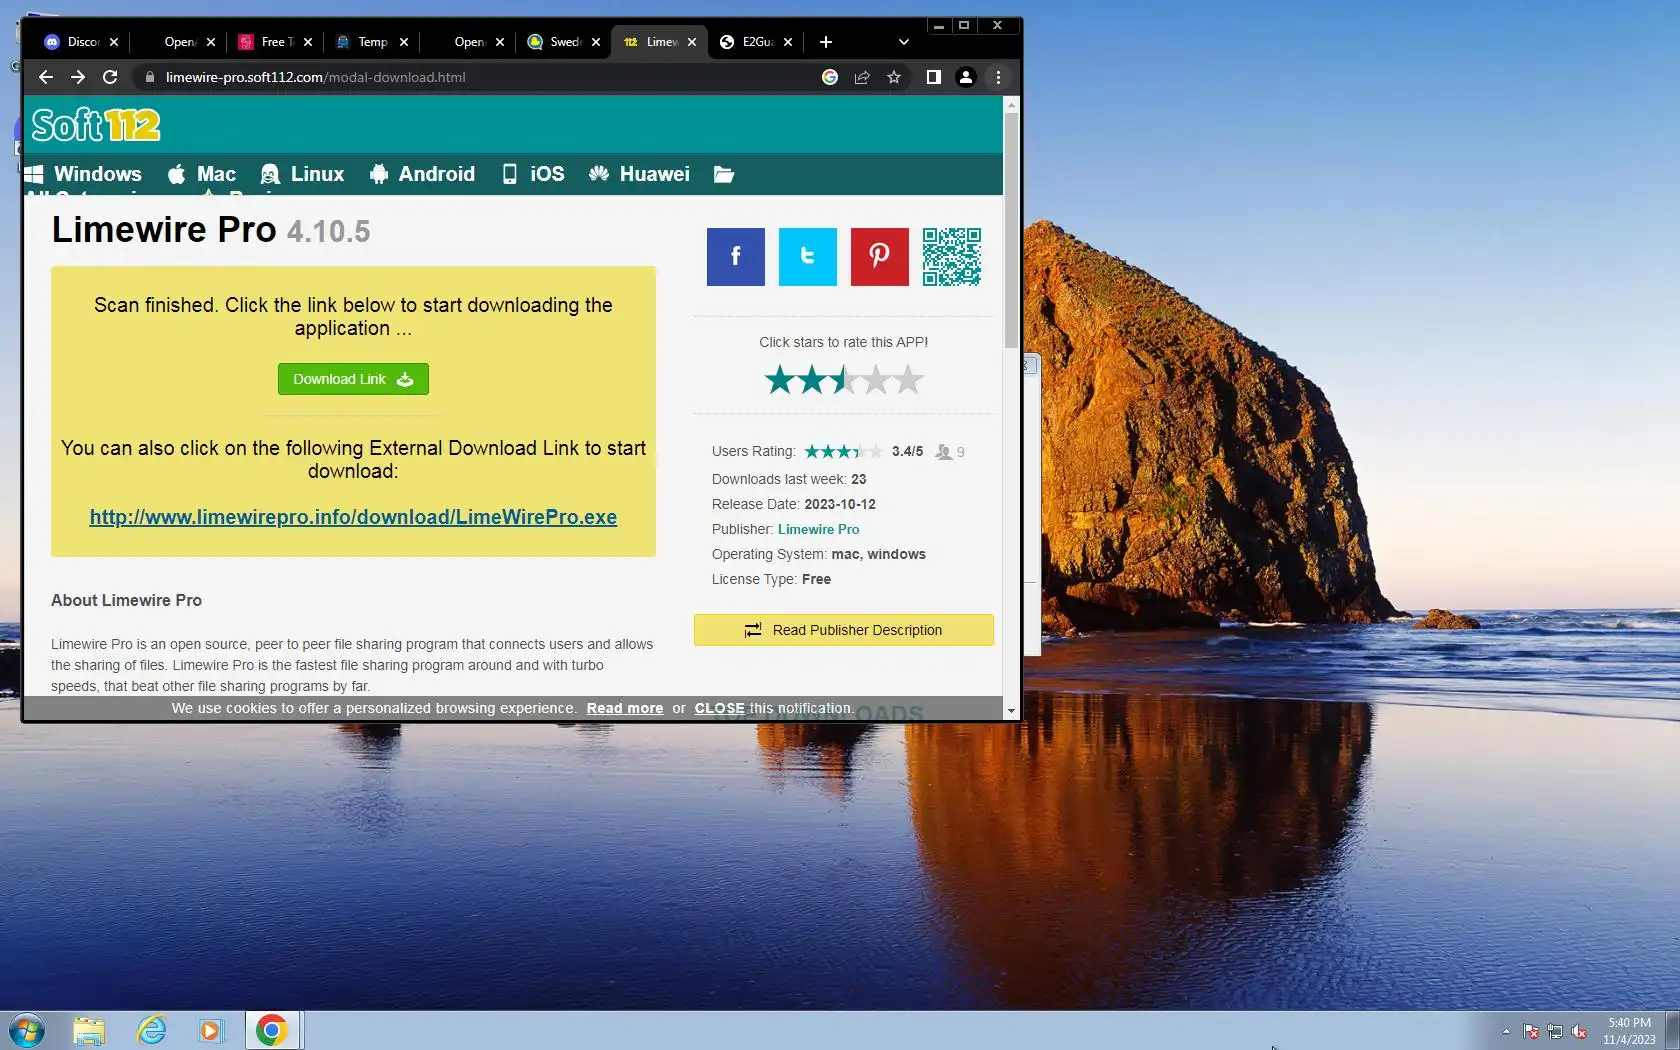Open Chrome side panel
Viewport: 1680px width, 1050px height.
pos(933,77)
